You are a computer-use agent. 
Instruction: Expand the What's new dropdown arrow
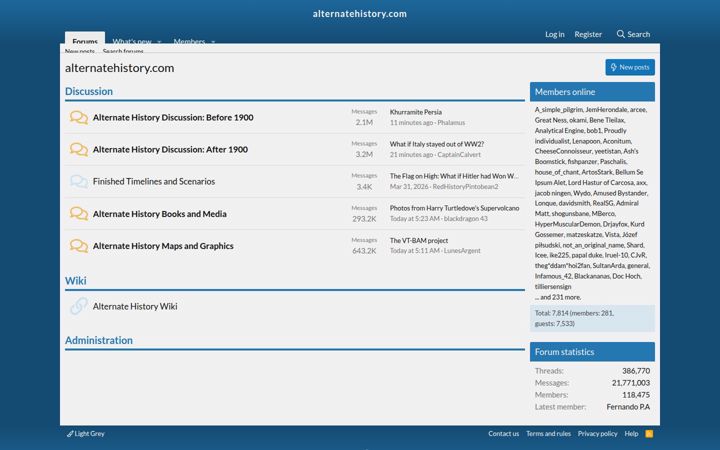tap(159, 41)
